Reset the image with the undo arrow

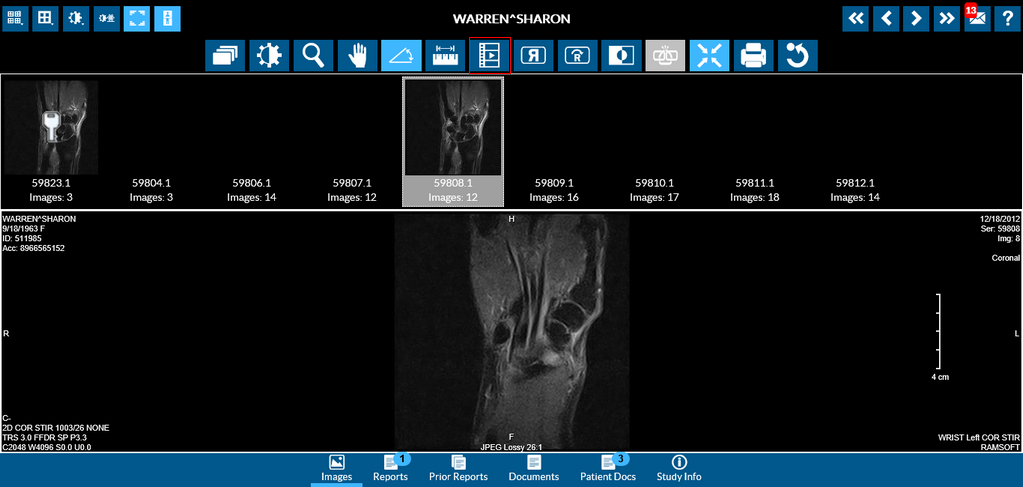coord(797,56)
